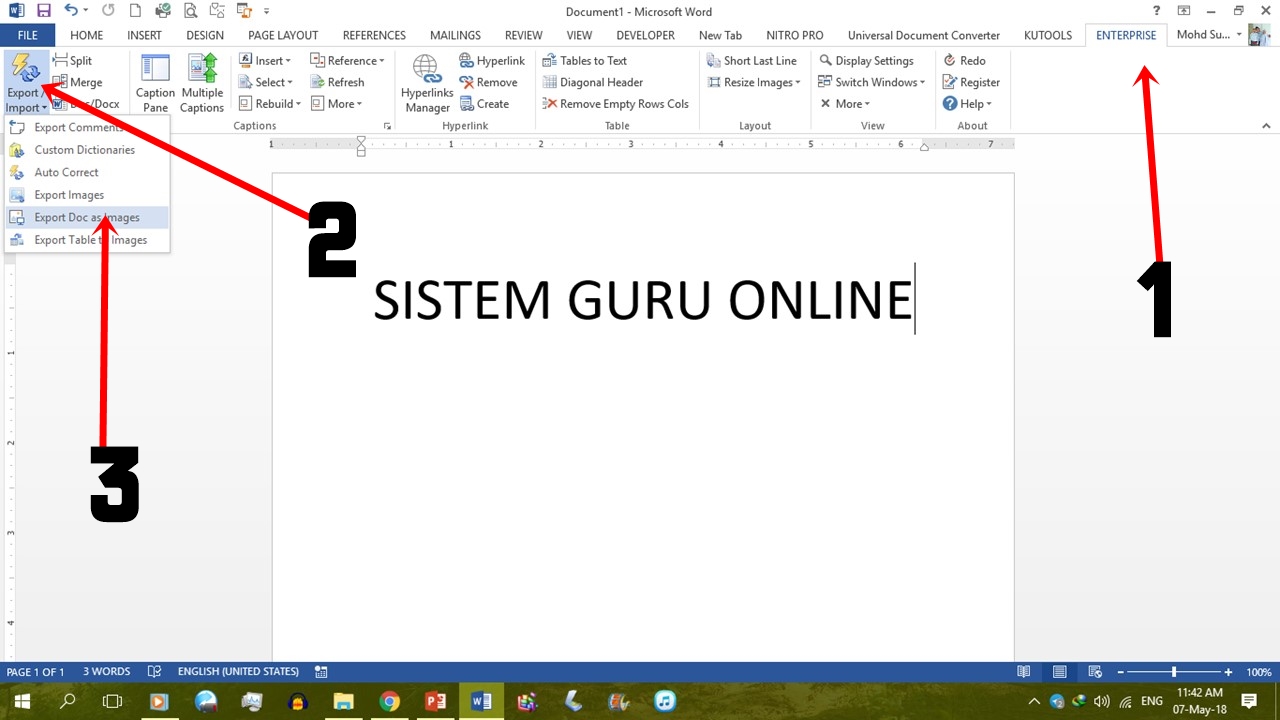The image size is (1280, 720).
Task: Click proofing errors icon in status bar
Action: pos(154,672)
